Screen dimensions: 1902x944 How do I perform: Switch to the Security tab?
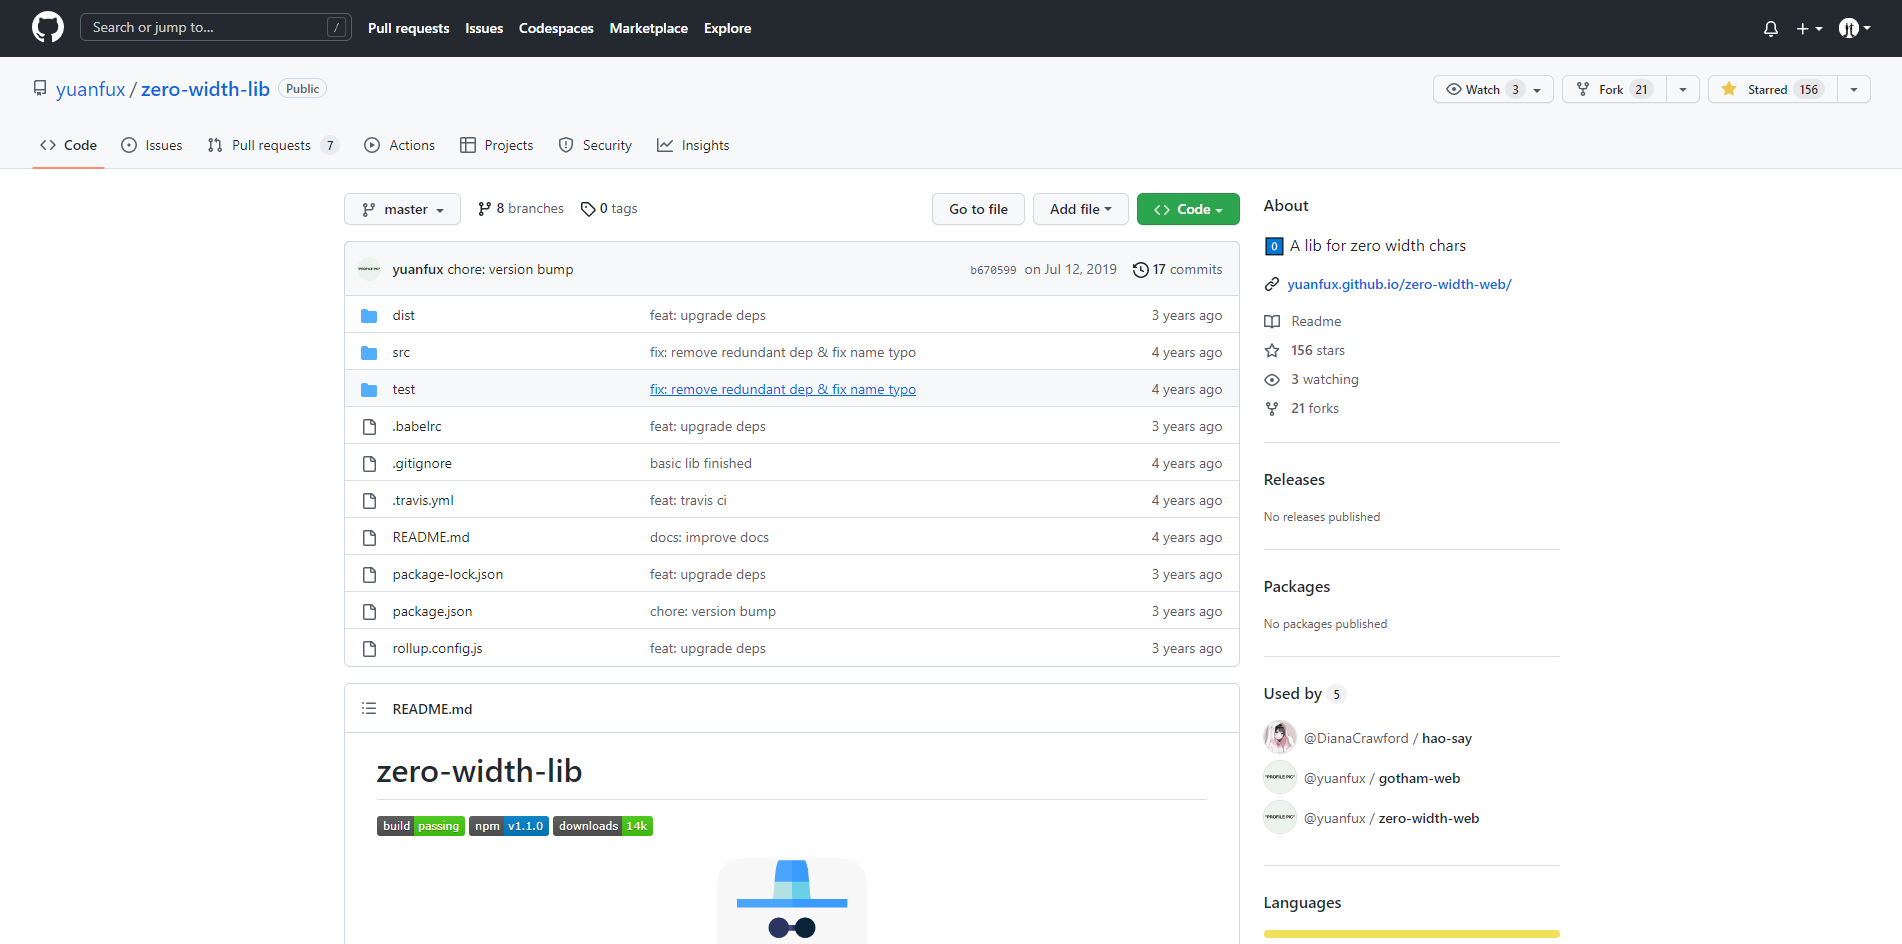595,145
